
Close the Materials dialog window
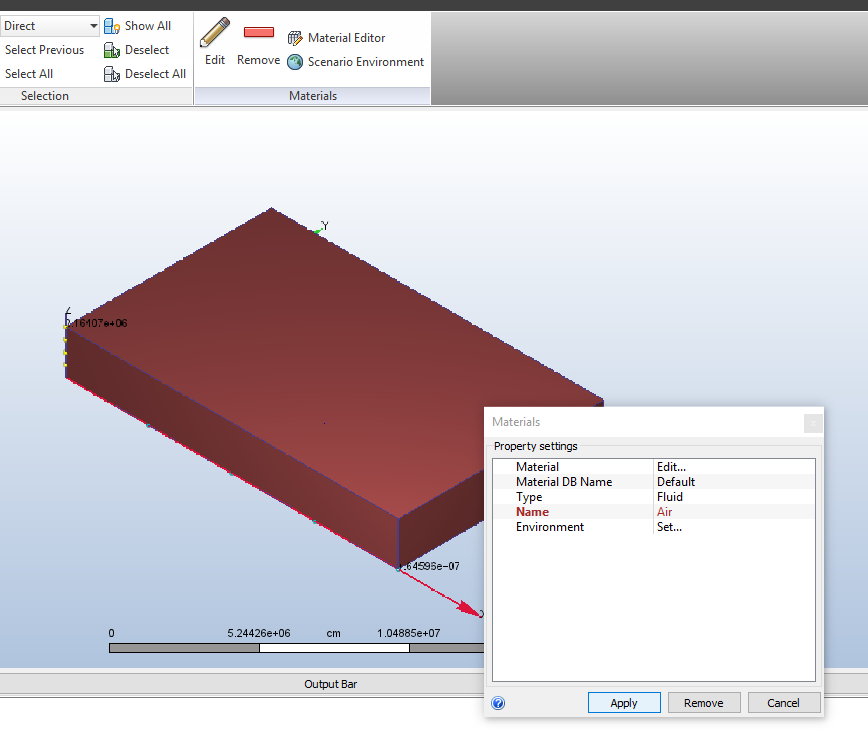click(x=813, y=422)
